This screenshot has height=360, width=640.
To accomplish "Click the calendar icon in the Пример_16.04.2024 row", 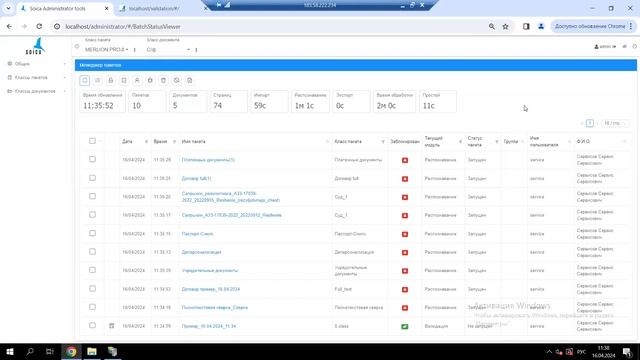I will [112, 326].
